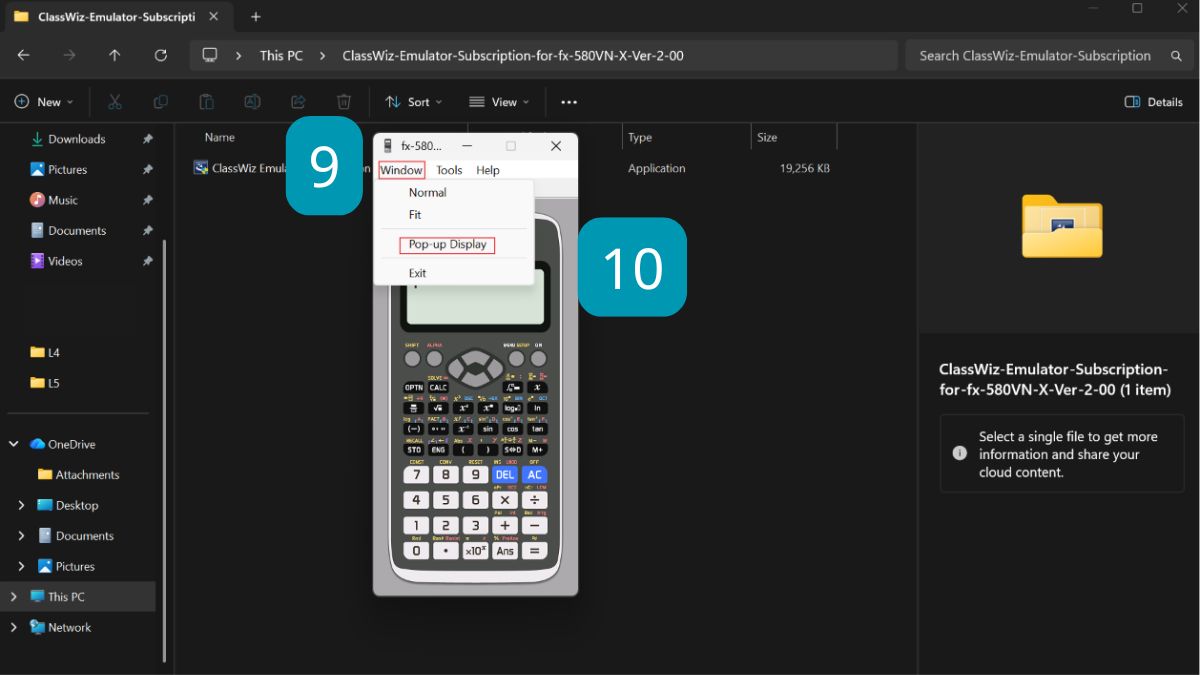Click the Search ClassWiz-Emulator-Subscription field
Image resolution: width=1200 pixels, height=675 pixels.
click(x=1049, y=56)
